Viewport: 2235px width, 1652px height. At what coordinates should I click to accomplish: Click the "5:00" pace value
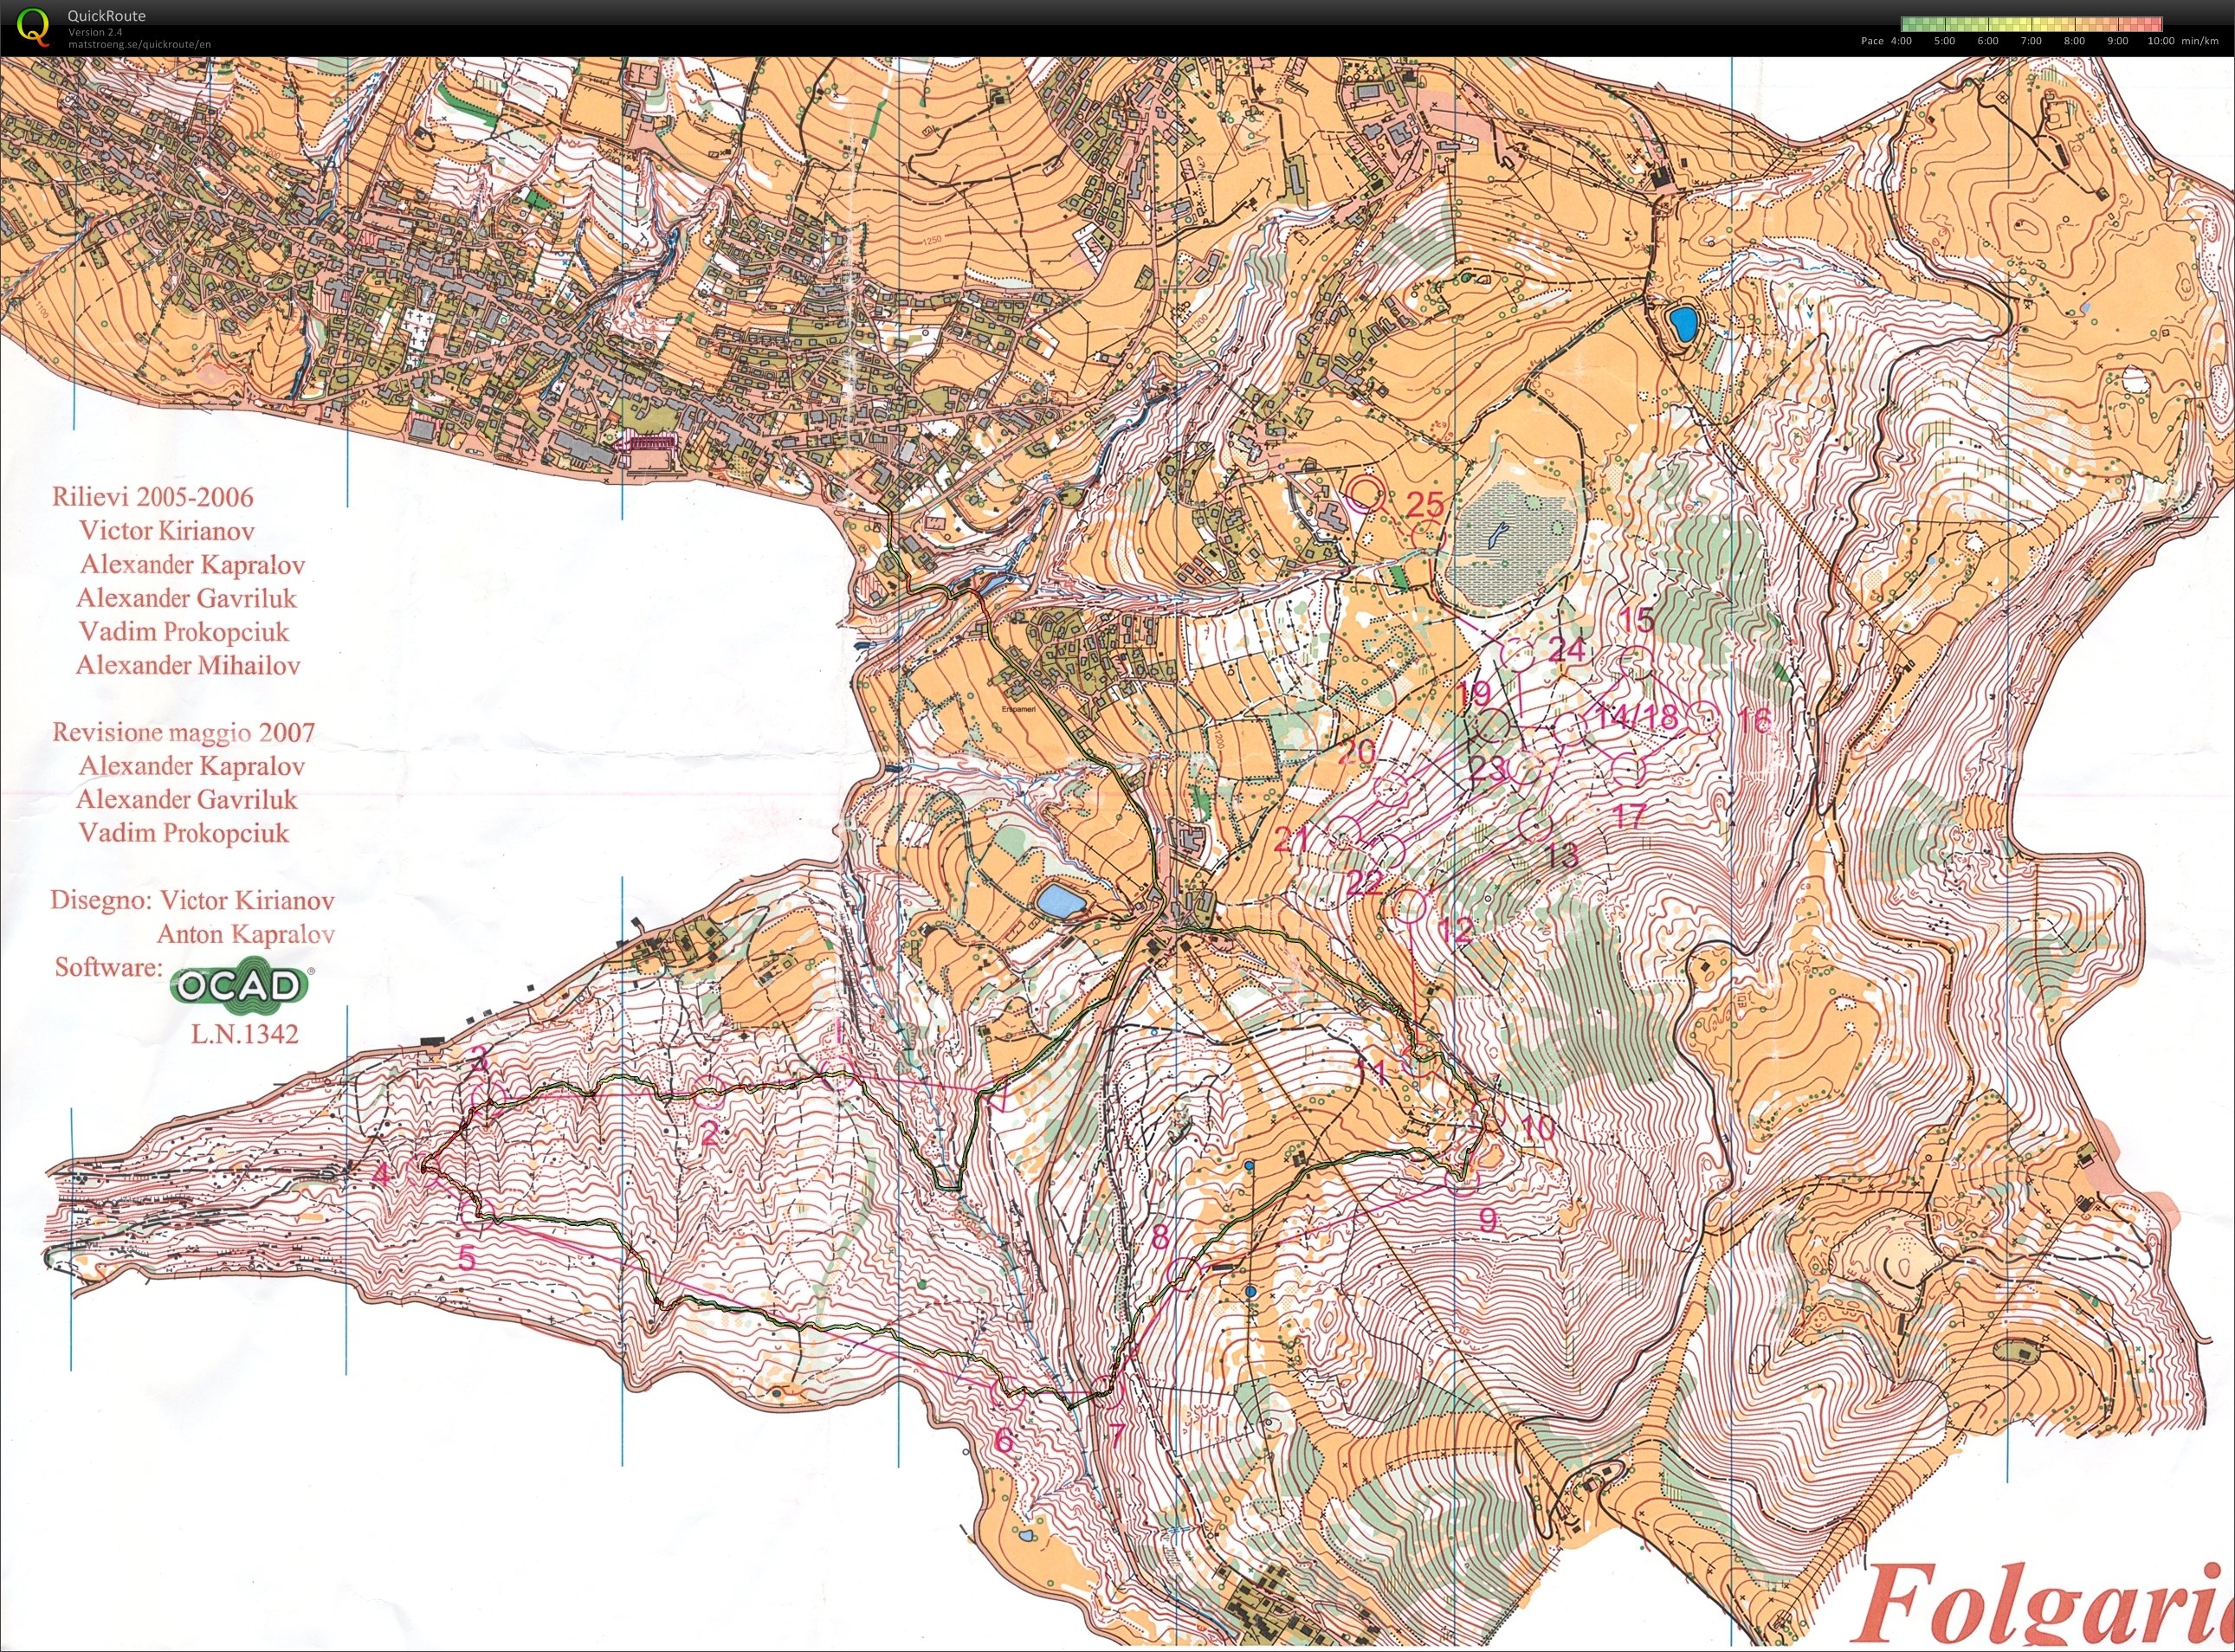[1944, 41]
